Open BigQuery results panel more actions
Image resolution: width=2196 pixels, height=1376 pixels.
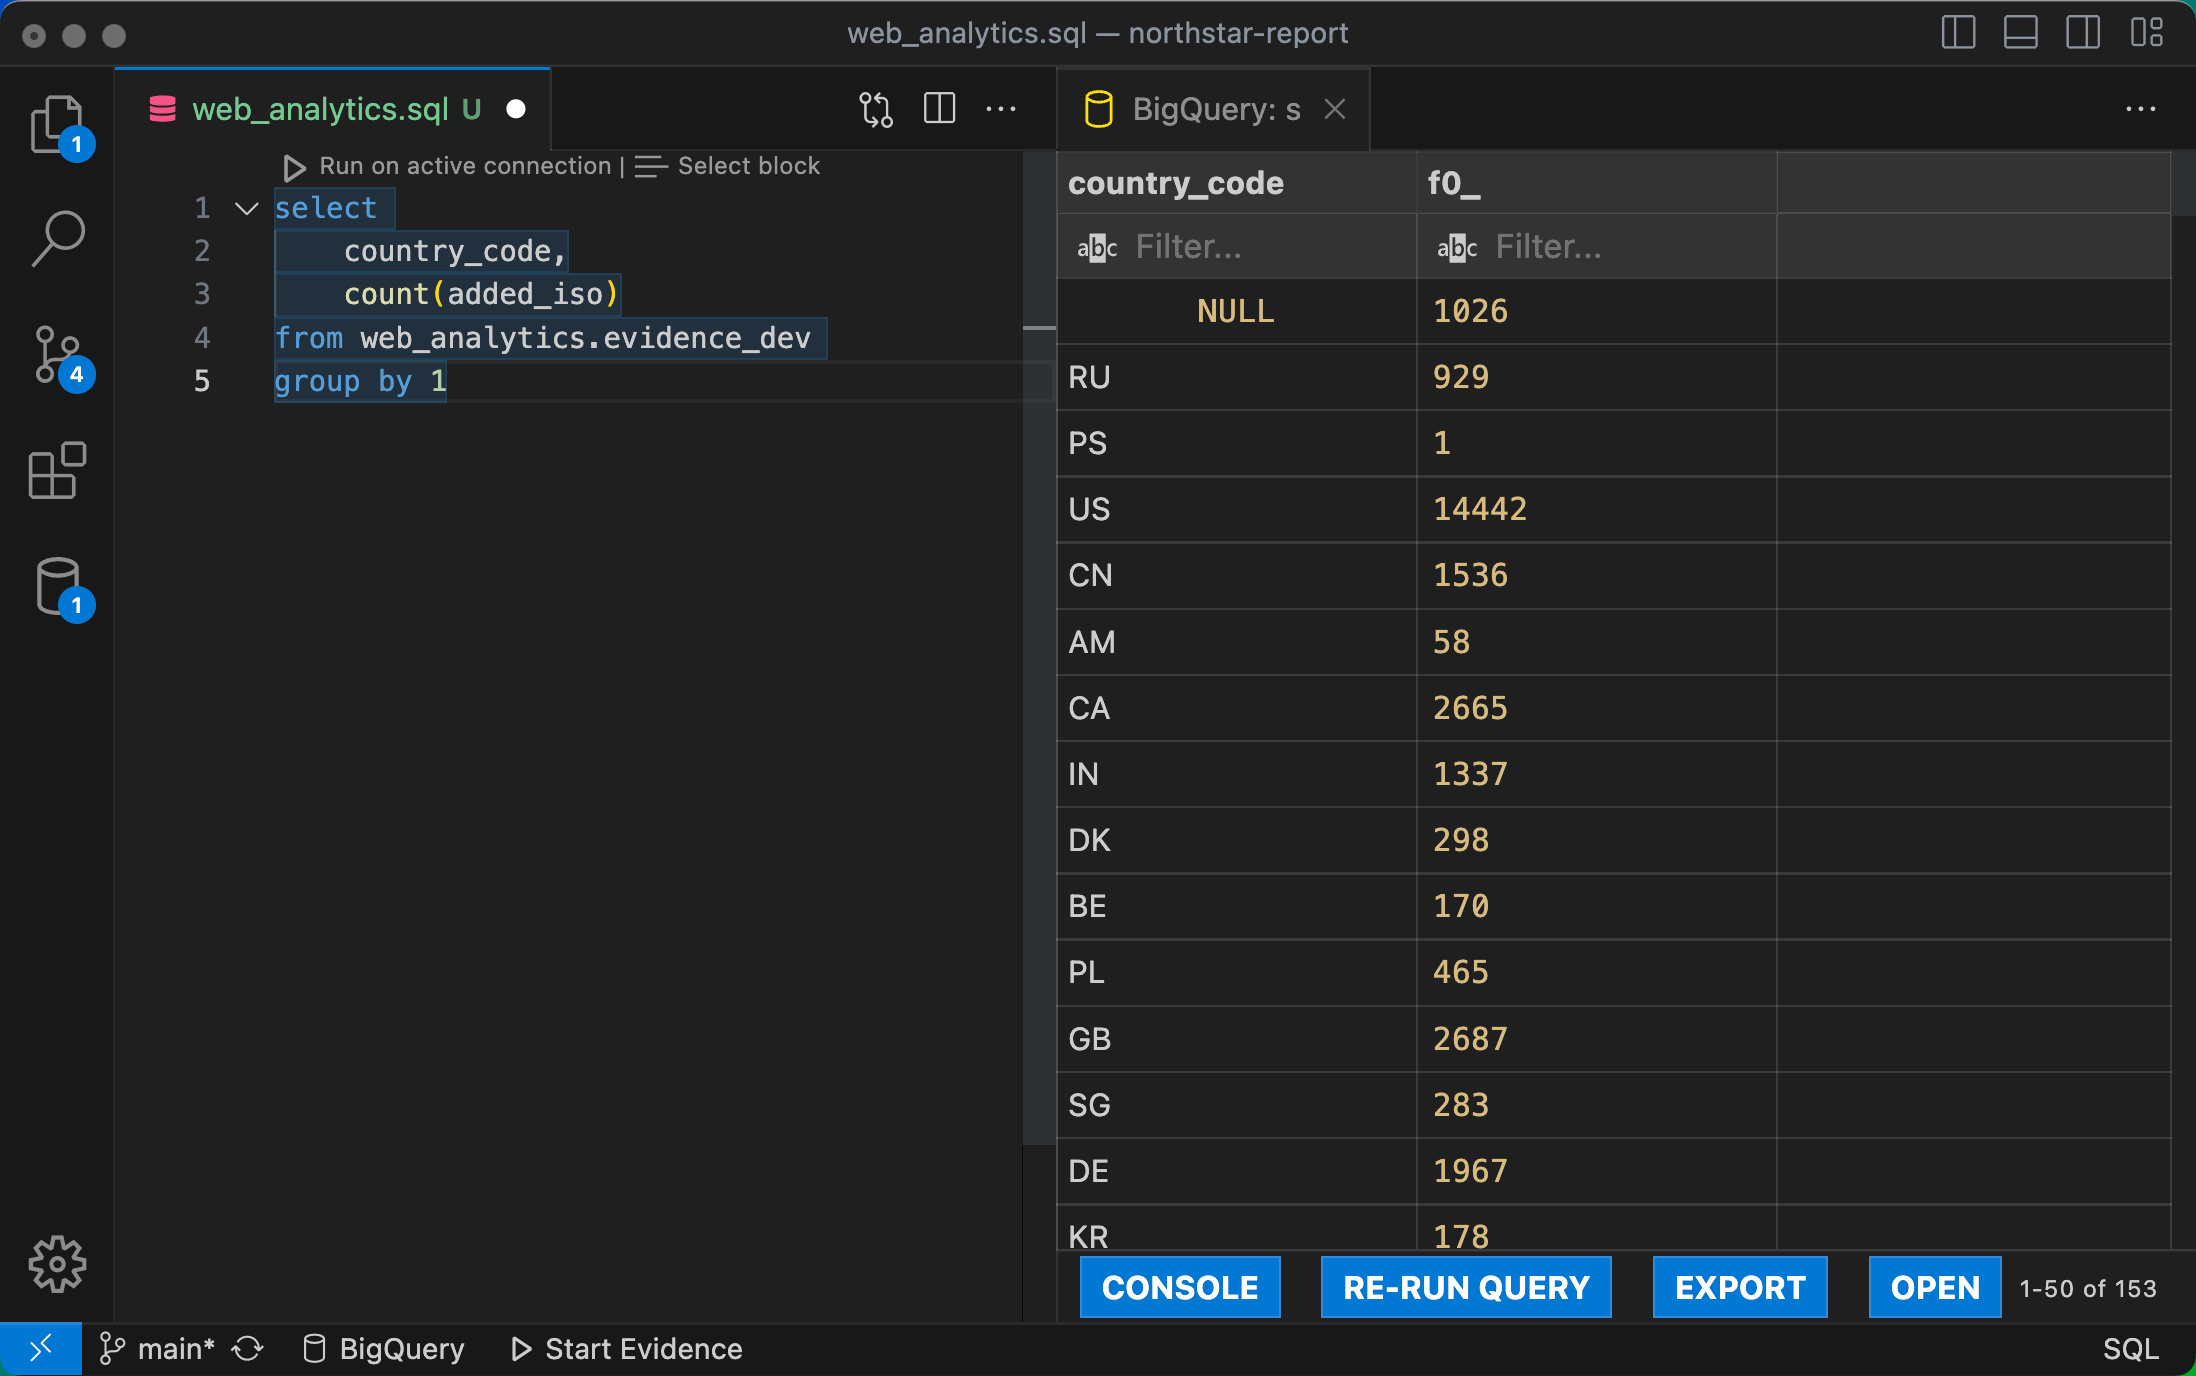tap(2141, 109)
